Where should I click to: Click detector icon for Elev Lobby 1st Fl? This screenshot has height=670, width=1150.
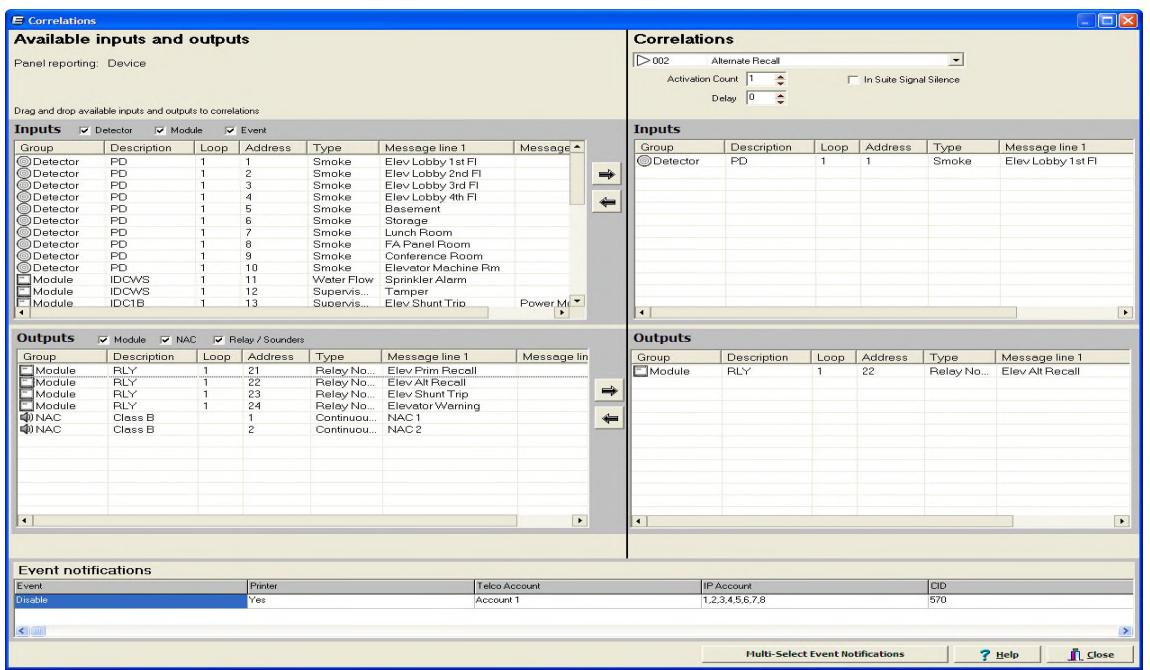[24, 162]
